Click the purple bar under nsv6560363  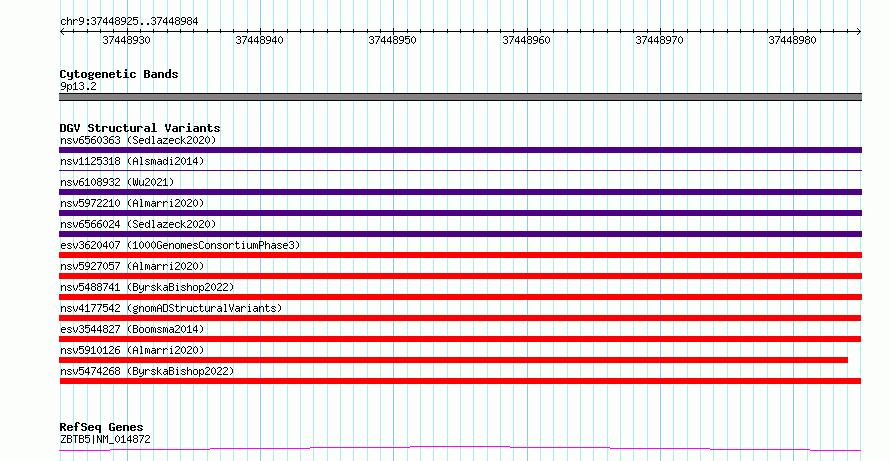click(460, 150)
